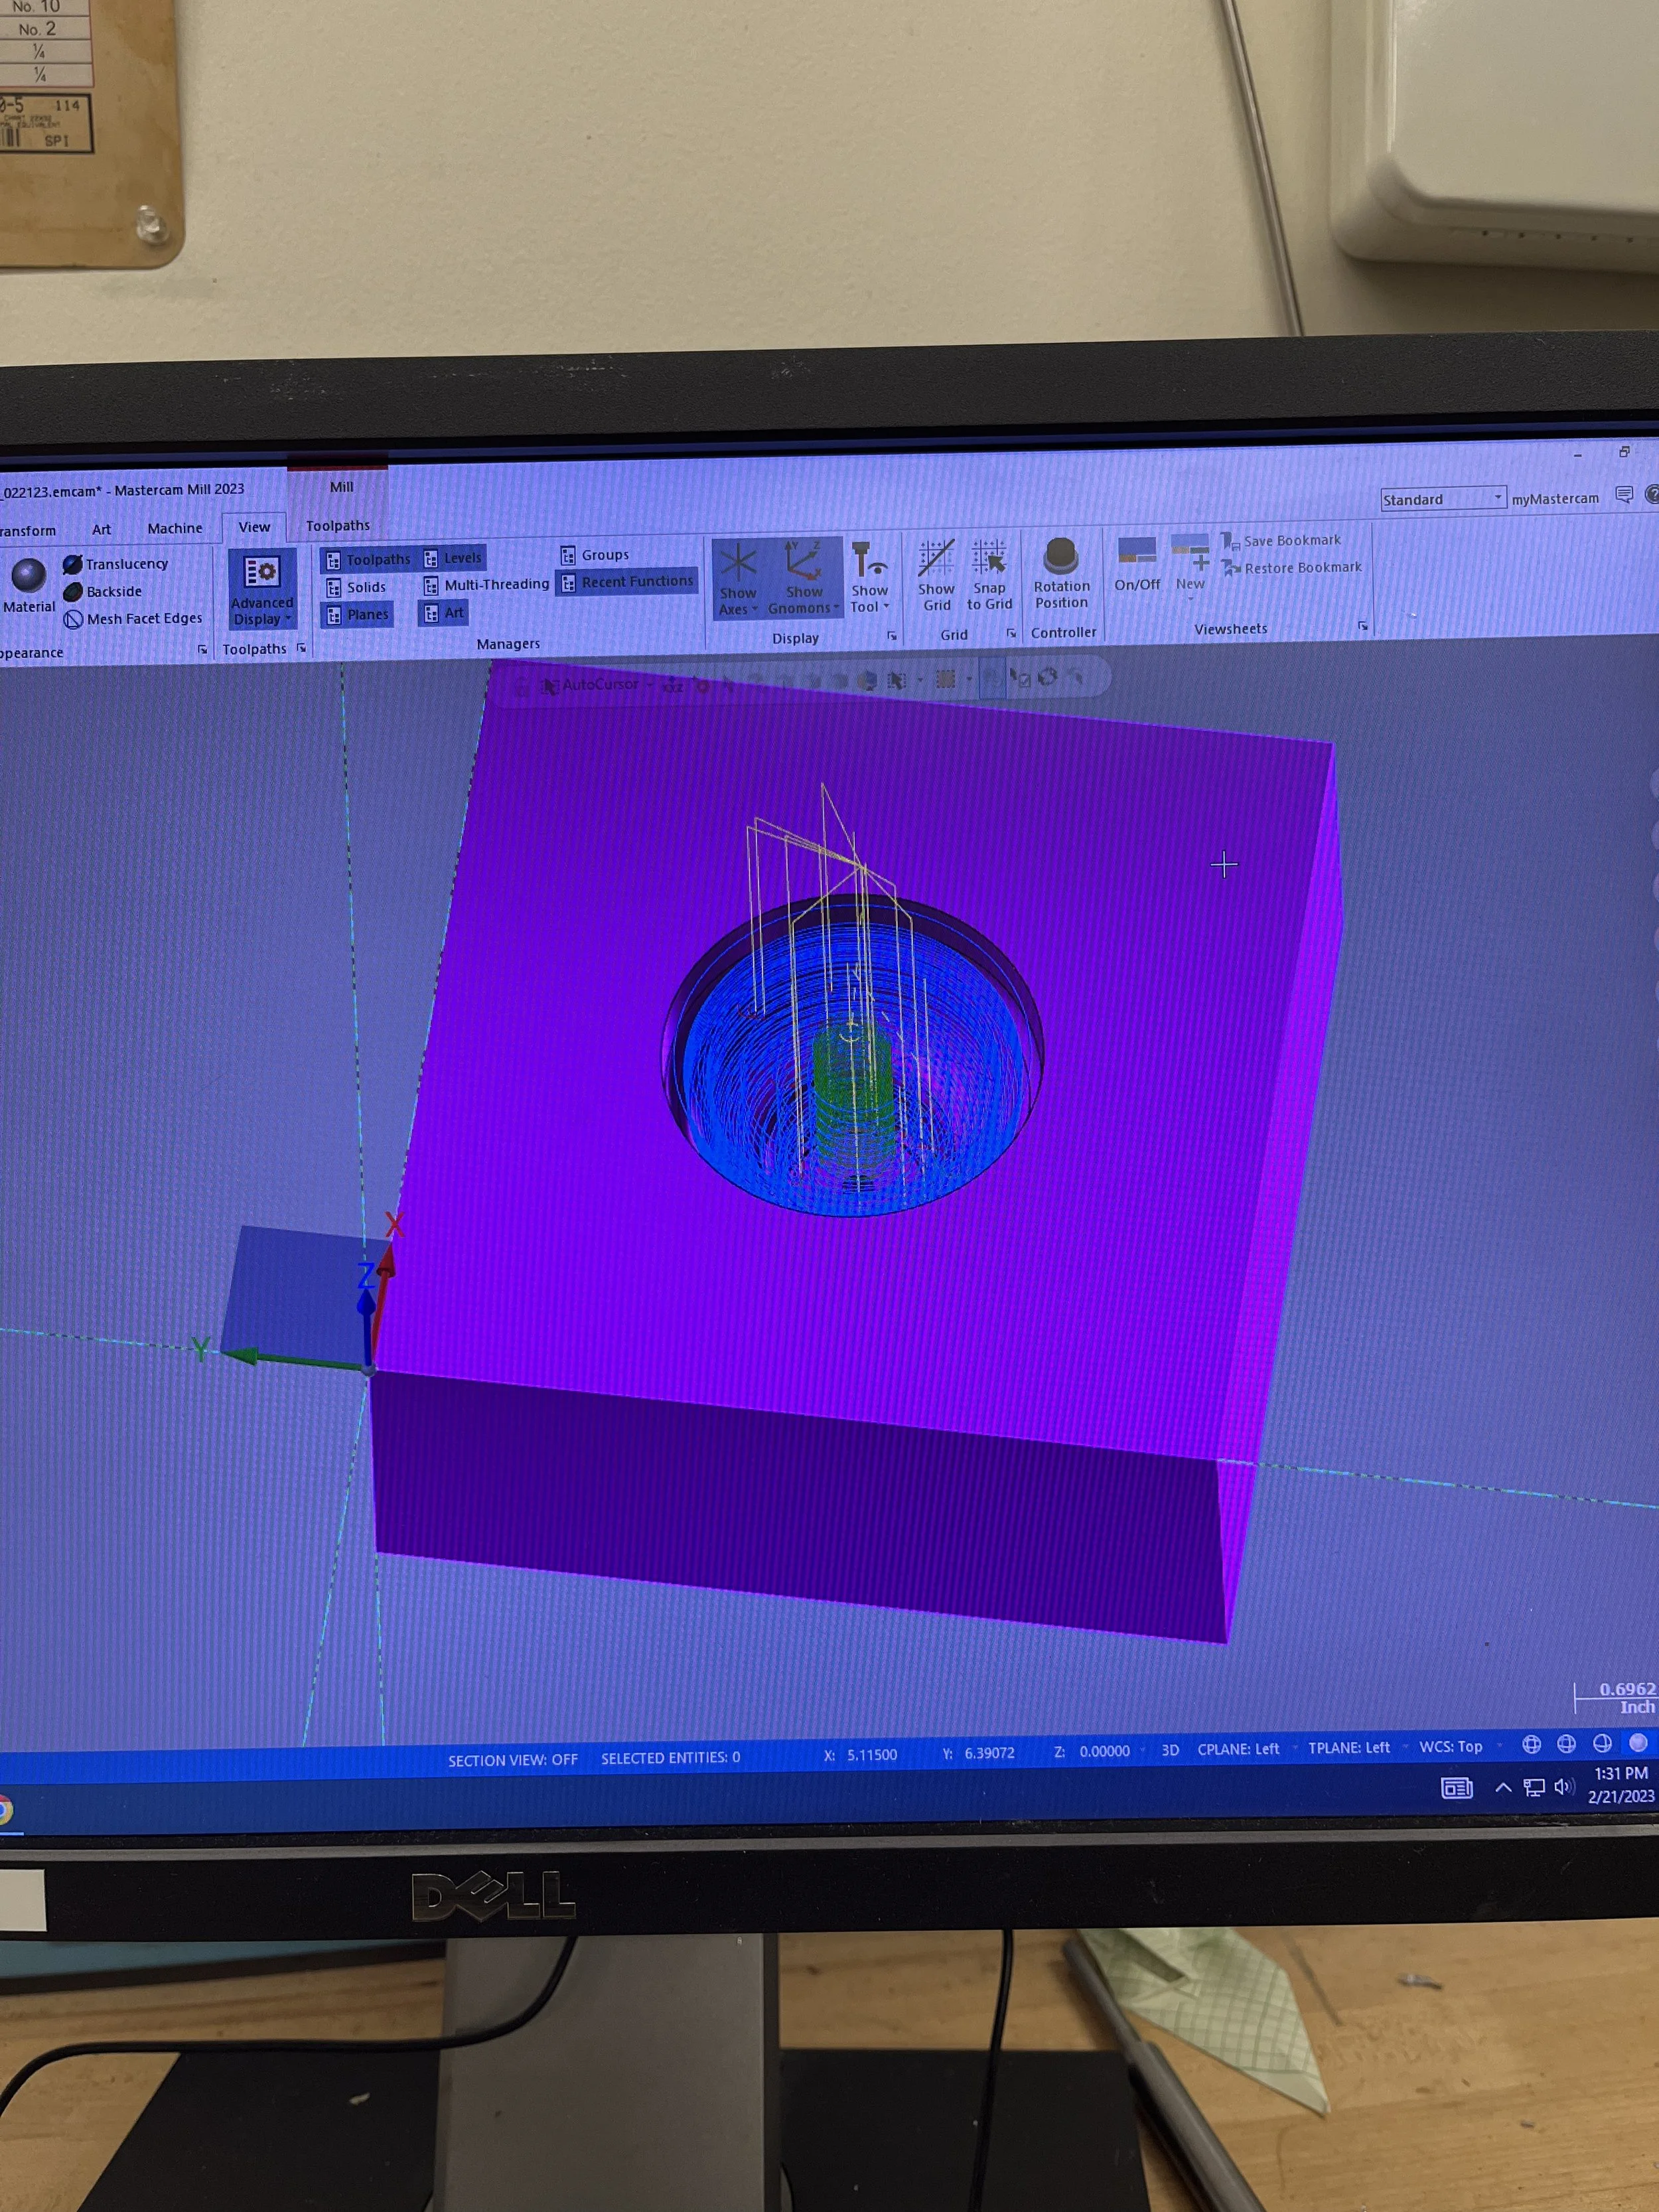Open the Art ribbon tab

(101, 529)
